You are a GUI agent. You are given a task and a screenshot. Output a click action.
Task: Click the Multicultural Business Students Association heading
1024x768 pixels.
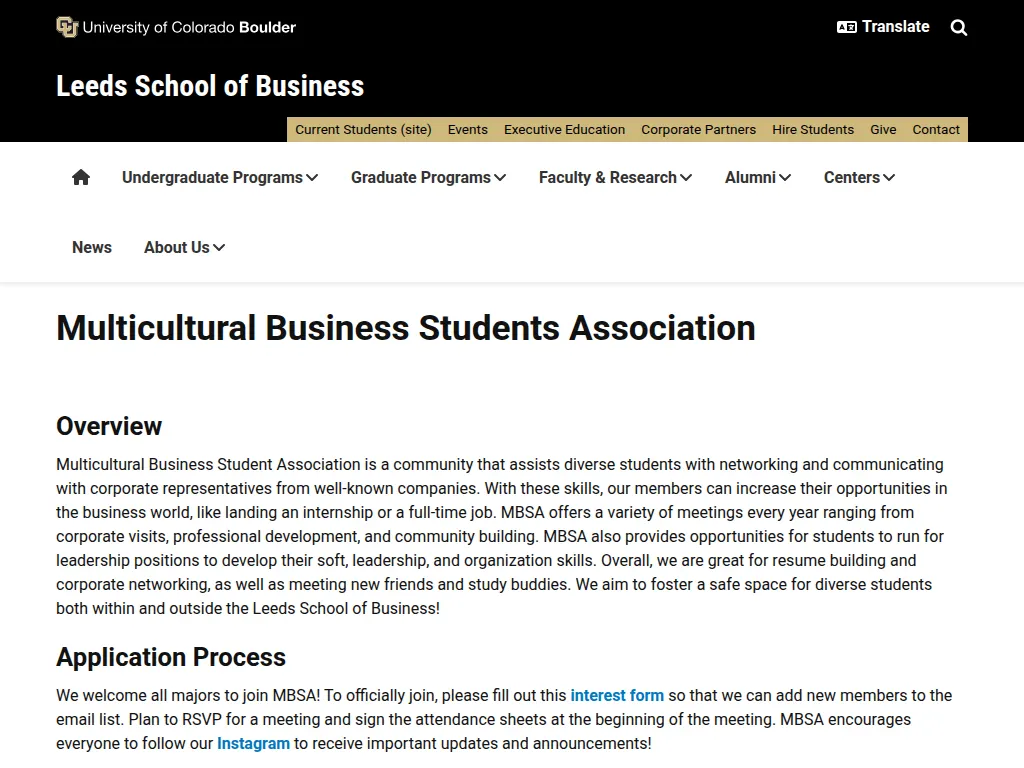[x=406, y=328]
